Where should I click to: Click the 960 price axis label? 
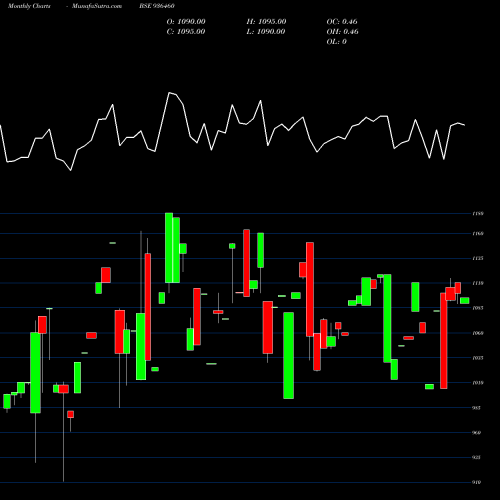pos(477,433)
